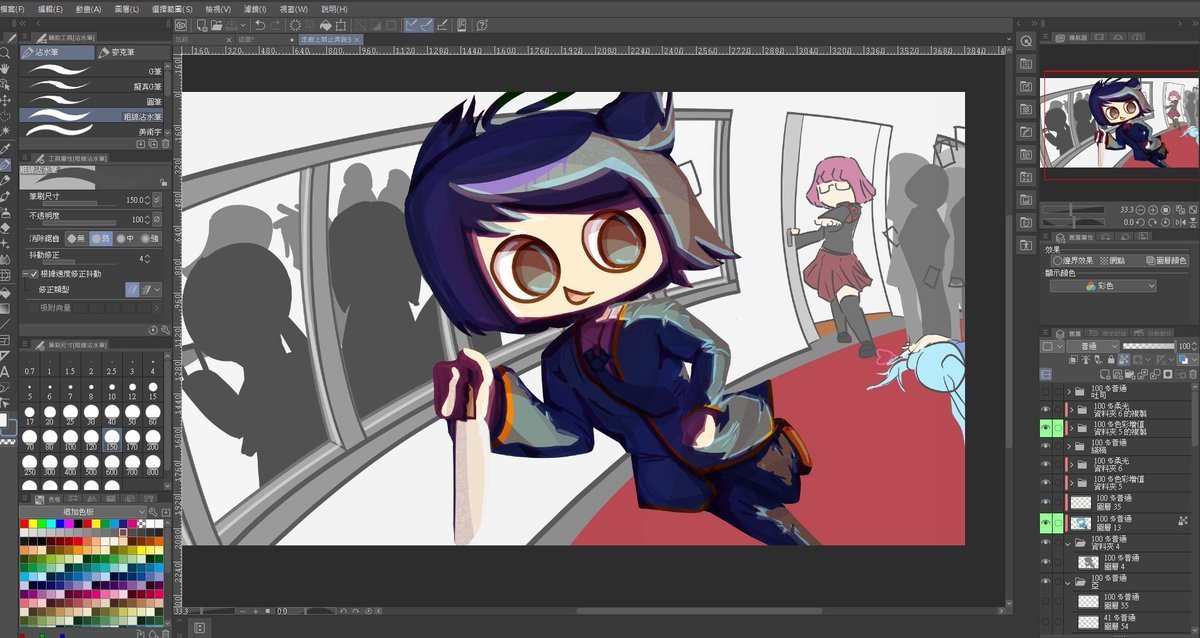Set anti-aliasing to 中
This screenshot has height=638, width=1200.
click(125, 238)
